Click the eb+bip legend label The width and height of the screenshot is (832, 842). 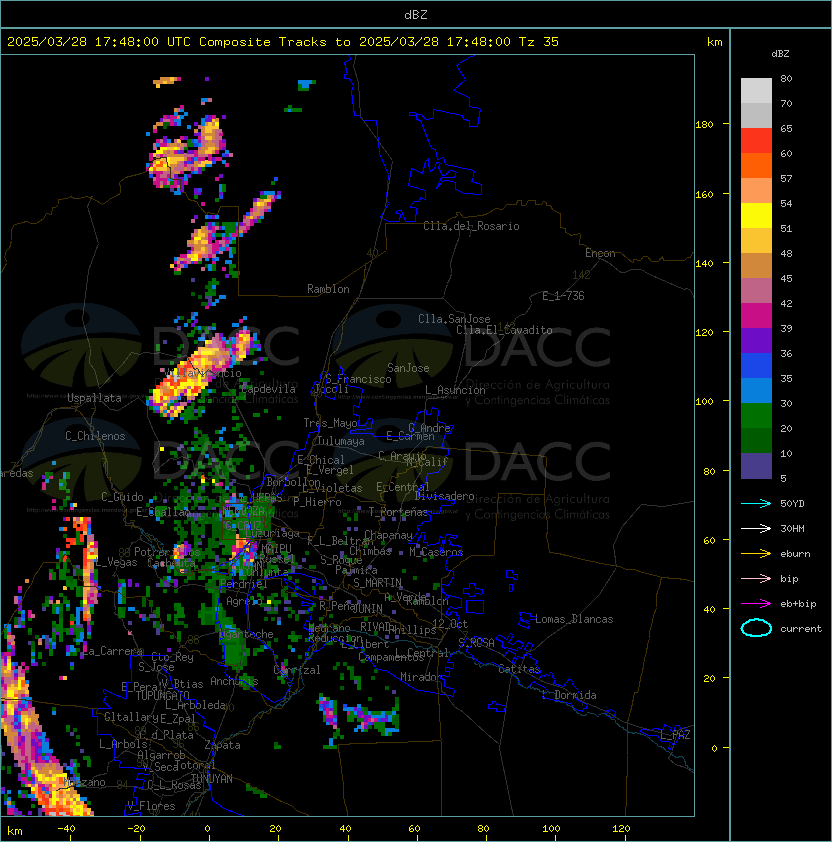798,604
